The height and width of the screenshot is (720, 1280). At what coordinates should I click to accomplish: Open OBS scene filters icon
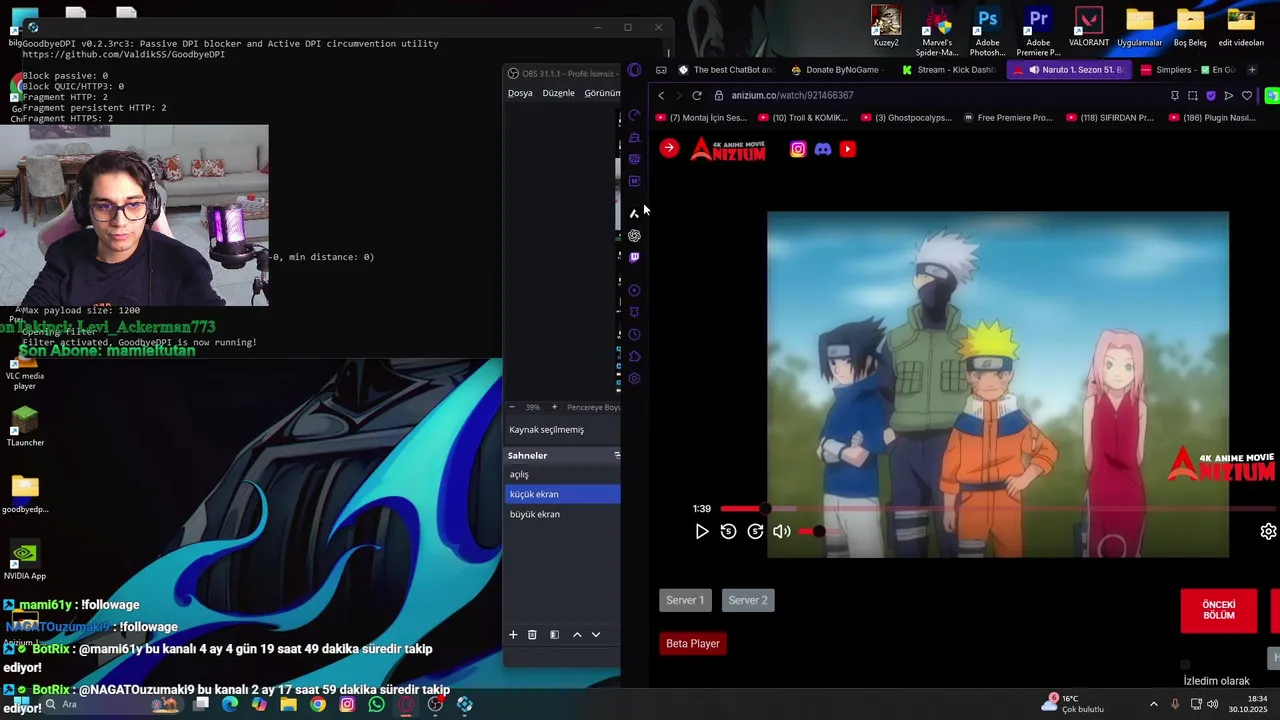[x=554, y=635]
